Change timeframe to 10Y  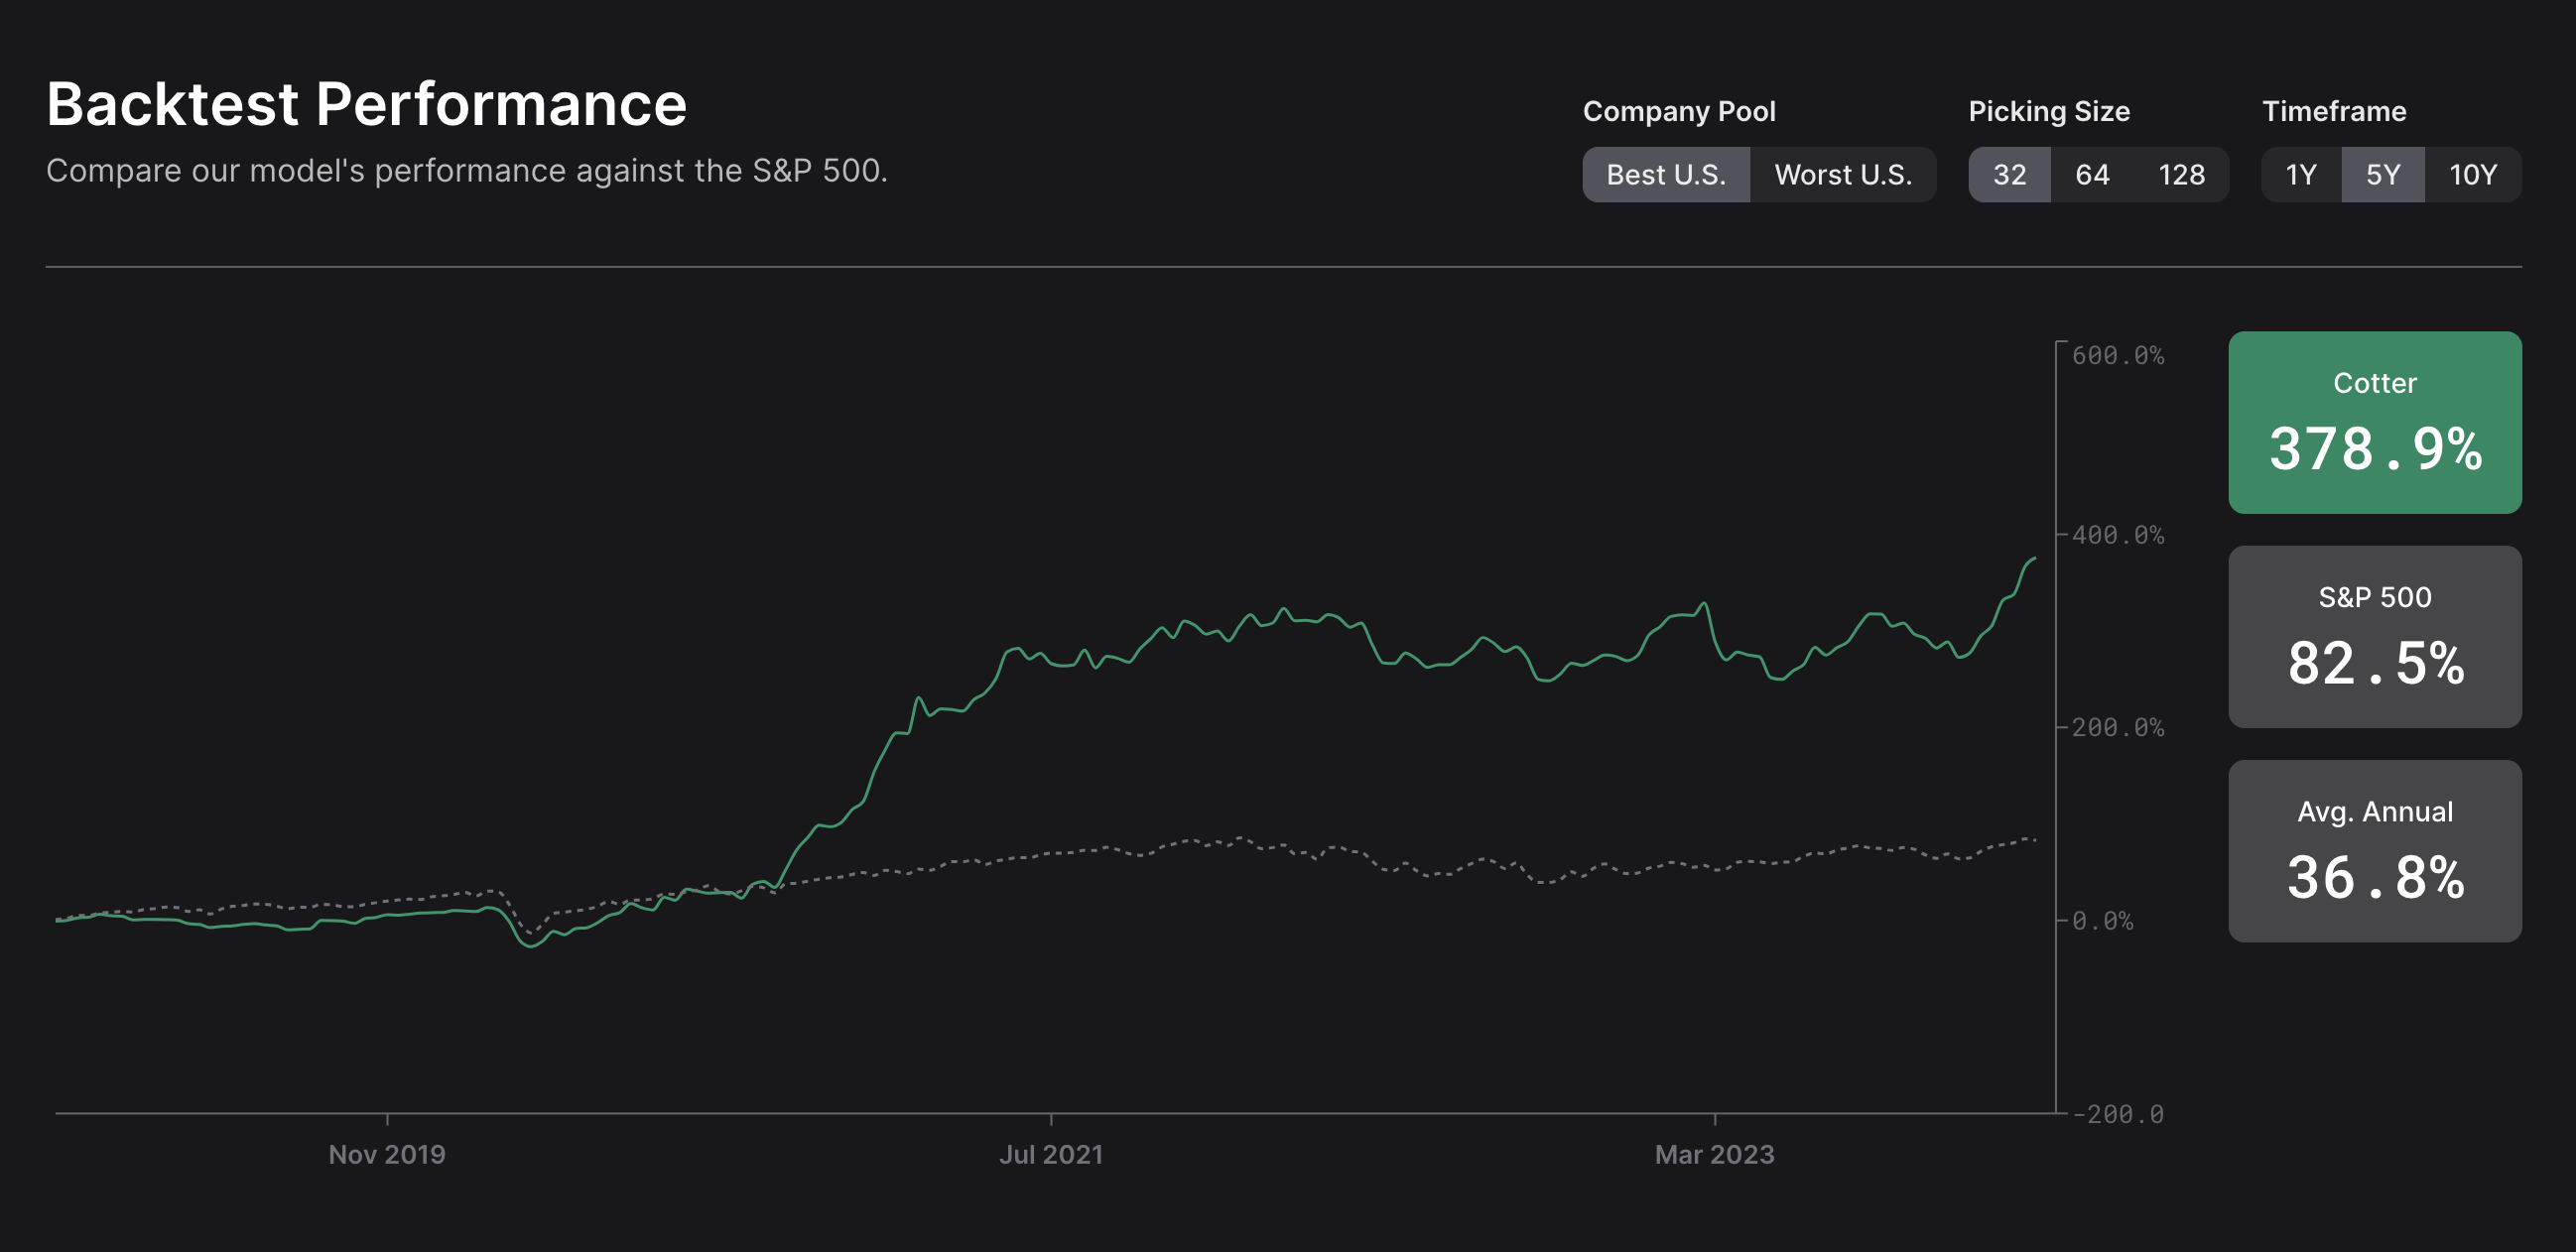2472,175
